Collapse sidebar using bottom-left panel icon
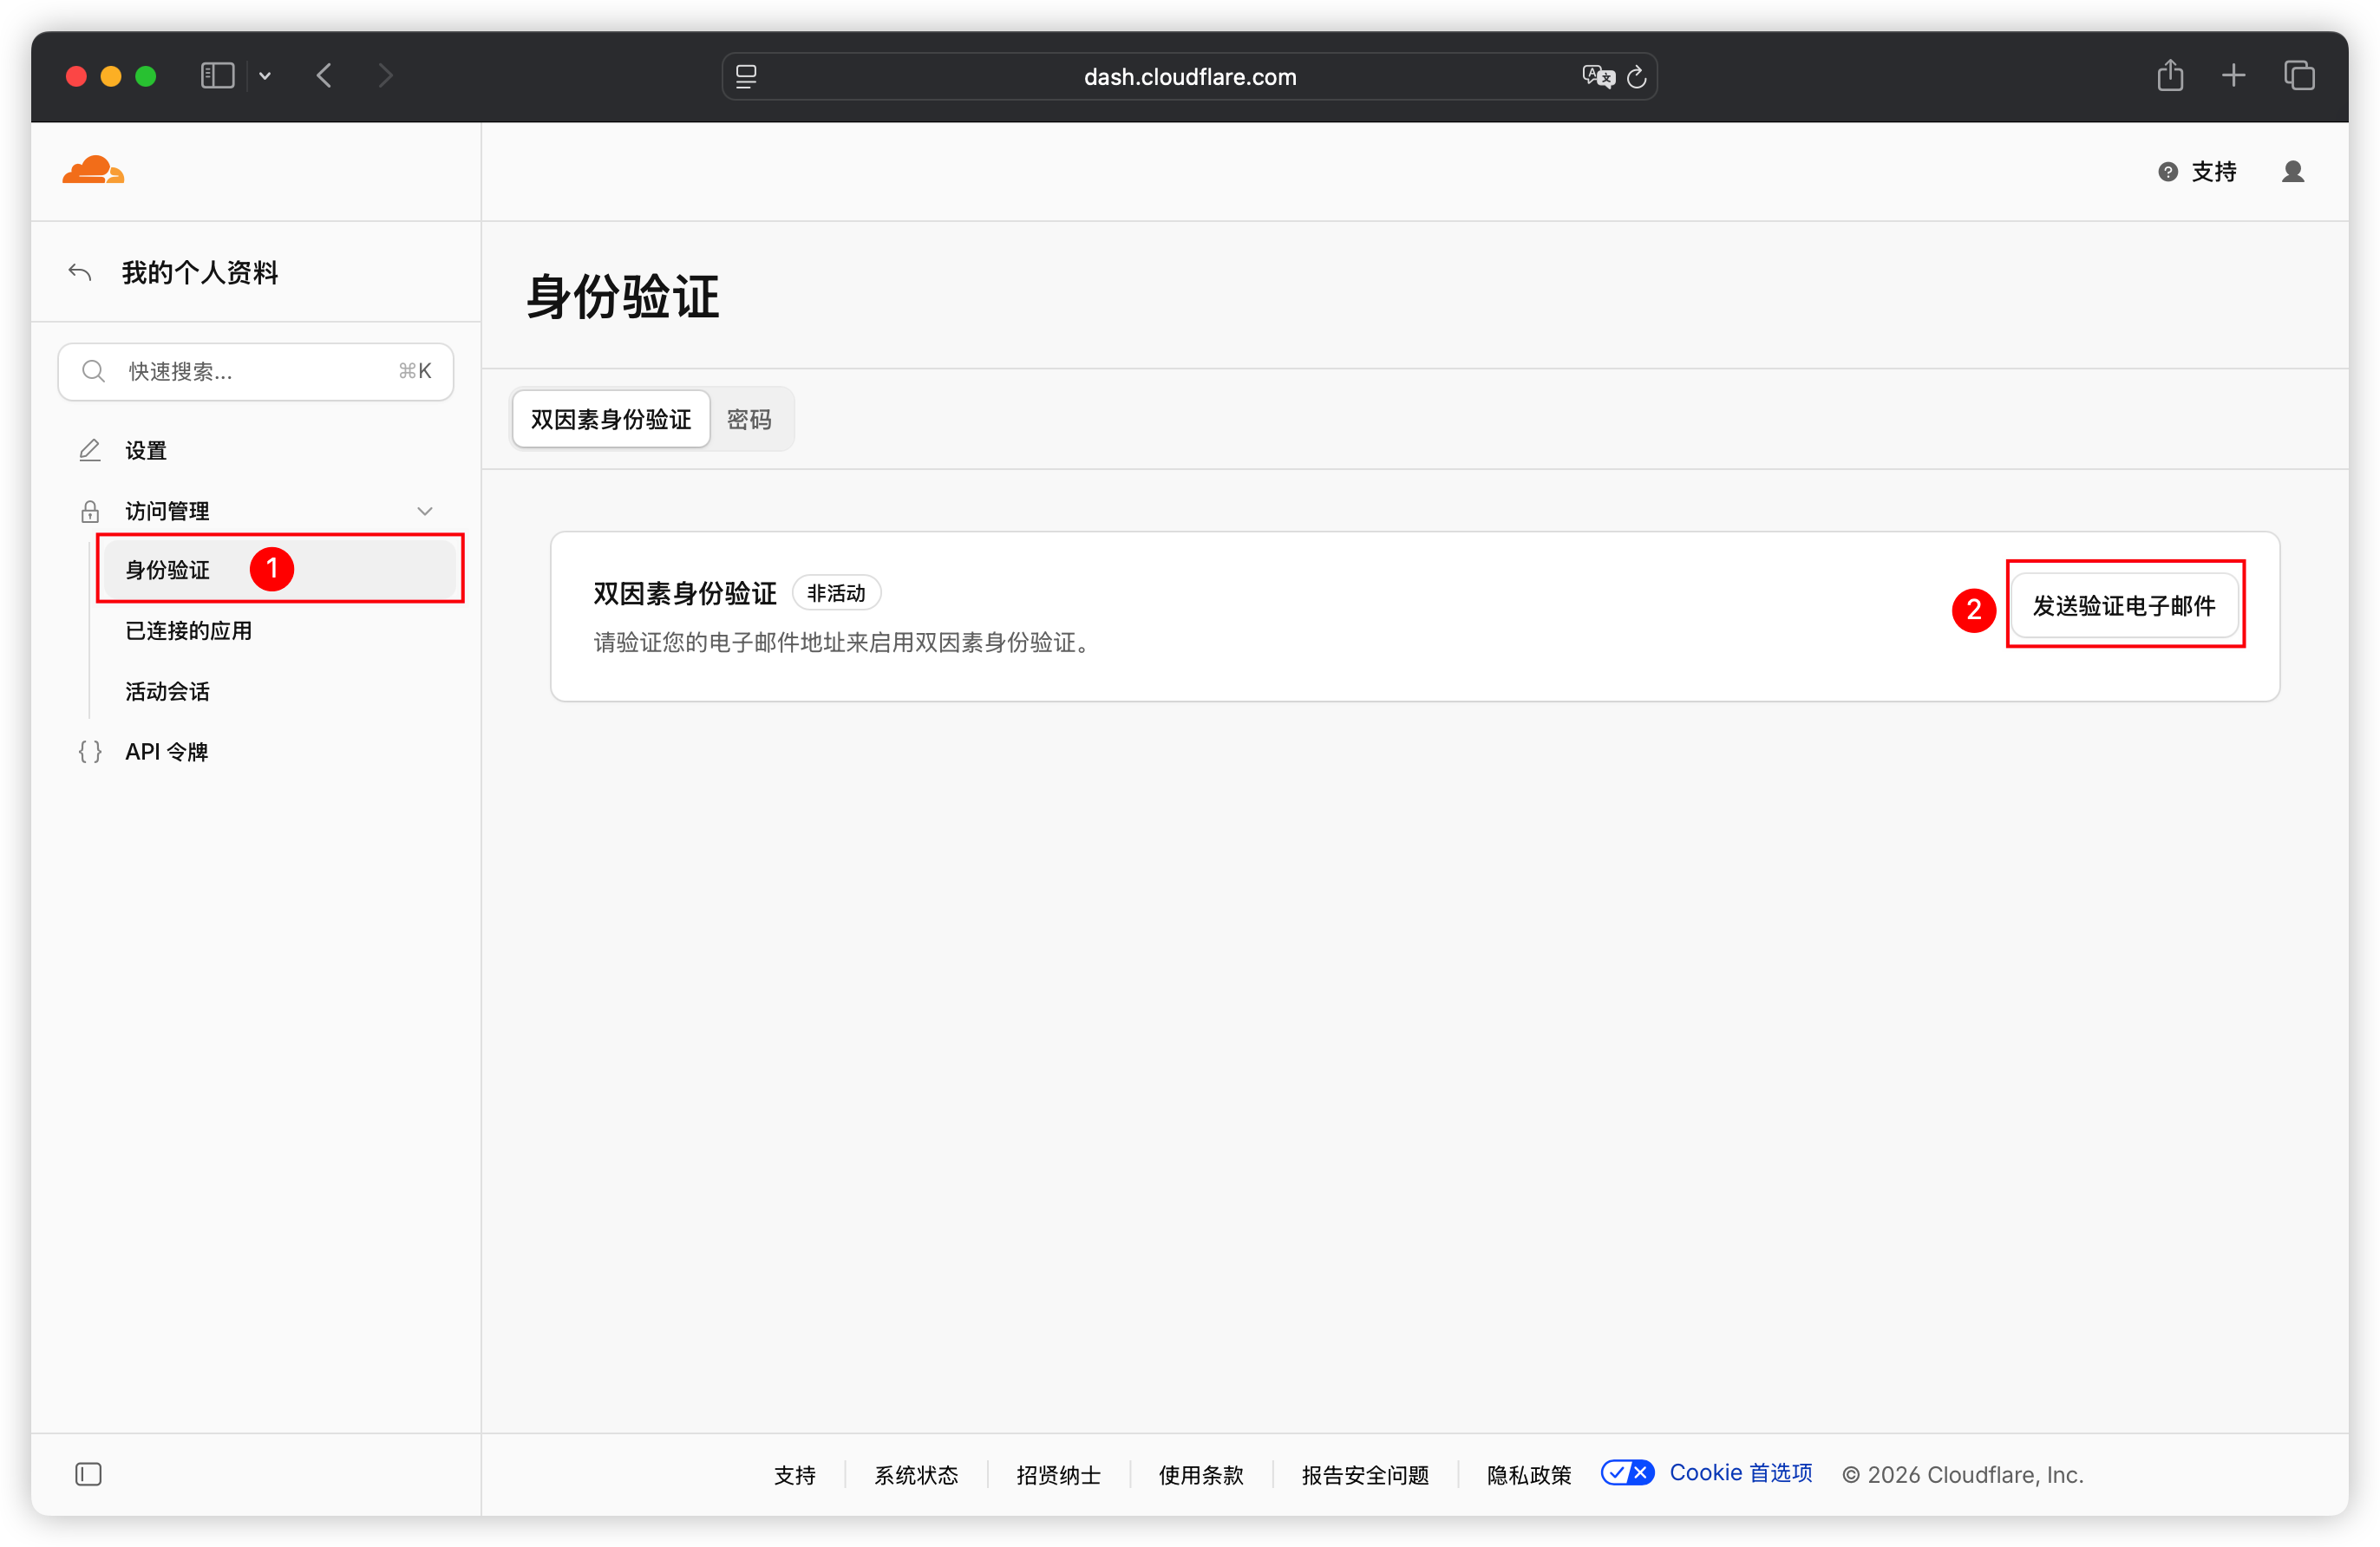 (88, 1473)
